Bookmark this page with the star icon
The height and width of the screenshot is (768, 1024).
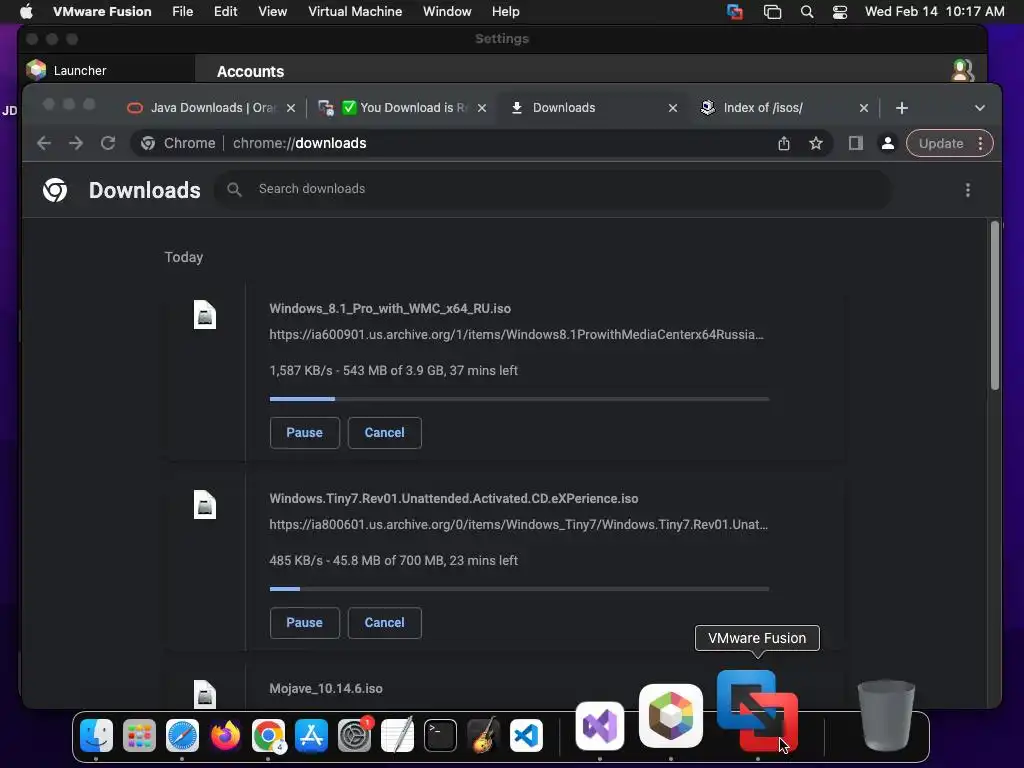point(816,143)
